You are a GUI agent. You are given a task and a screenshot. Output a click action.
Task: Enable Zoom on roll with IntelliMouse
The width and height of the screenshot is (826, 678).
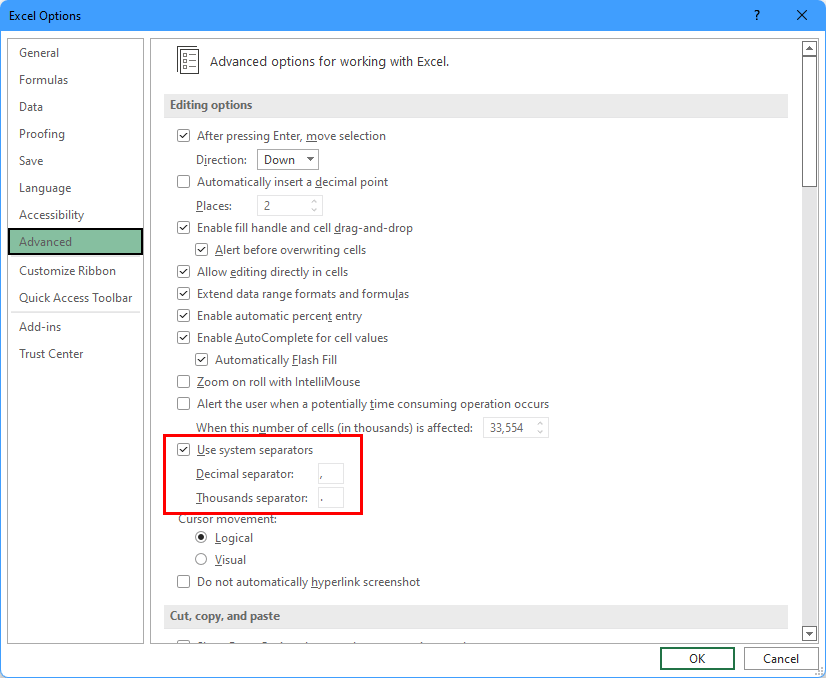pyautogui.click(x=183, y=382)
